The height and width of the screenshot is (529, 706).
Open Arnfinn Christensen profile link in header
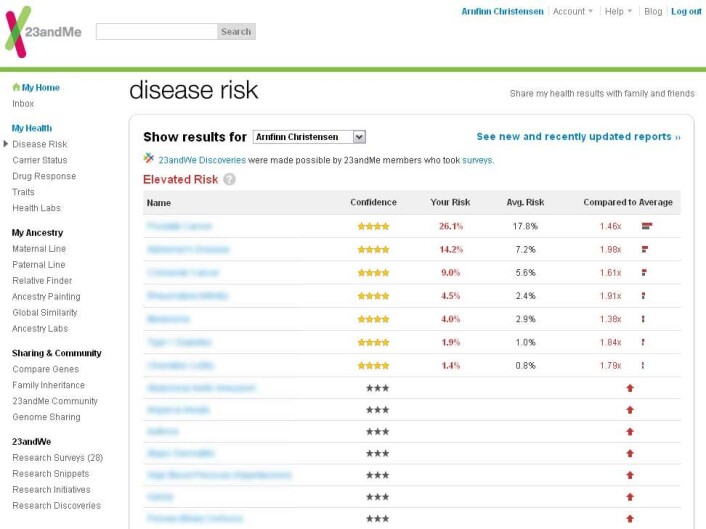point(502,11)
